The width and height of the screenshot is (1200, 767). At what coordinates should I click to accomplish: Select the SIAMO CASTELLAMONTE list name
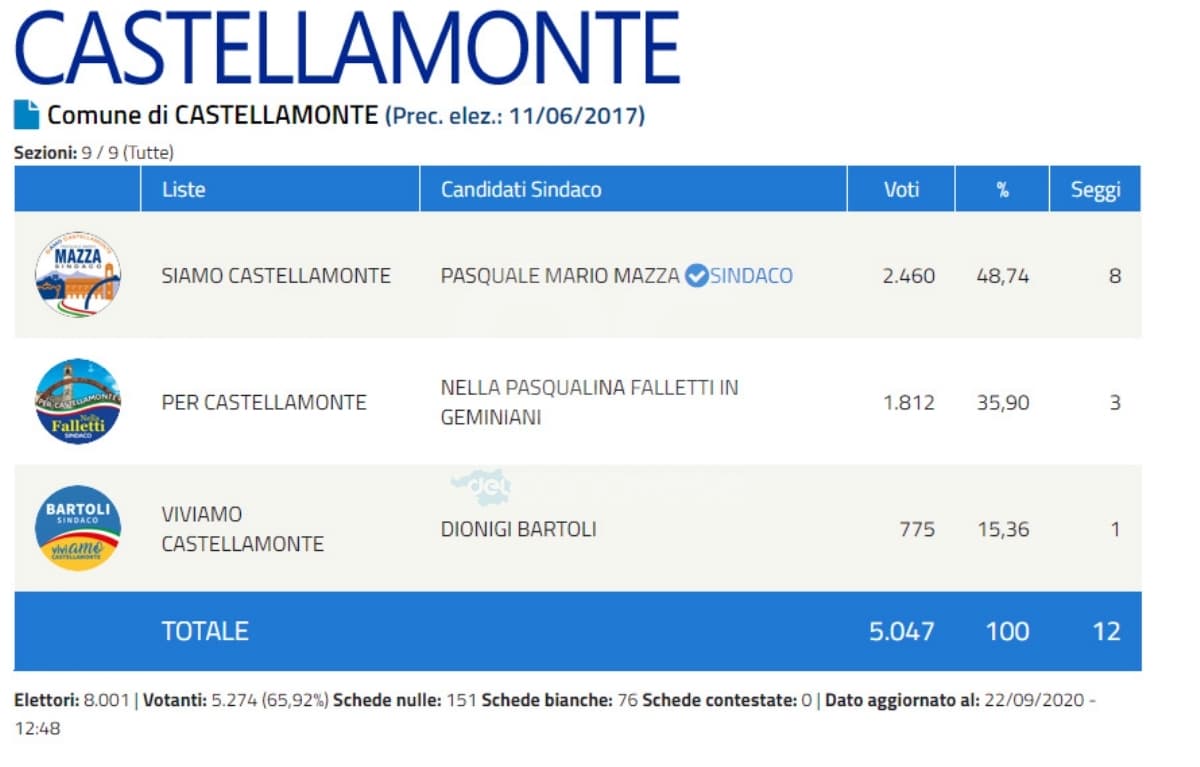tap(276, 276)
